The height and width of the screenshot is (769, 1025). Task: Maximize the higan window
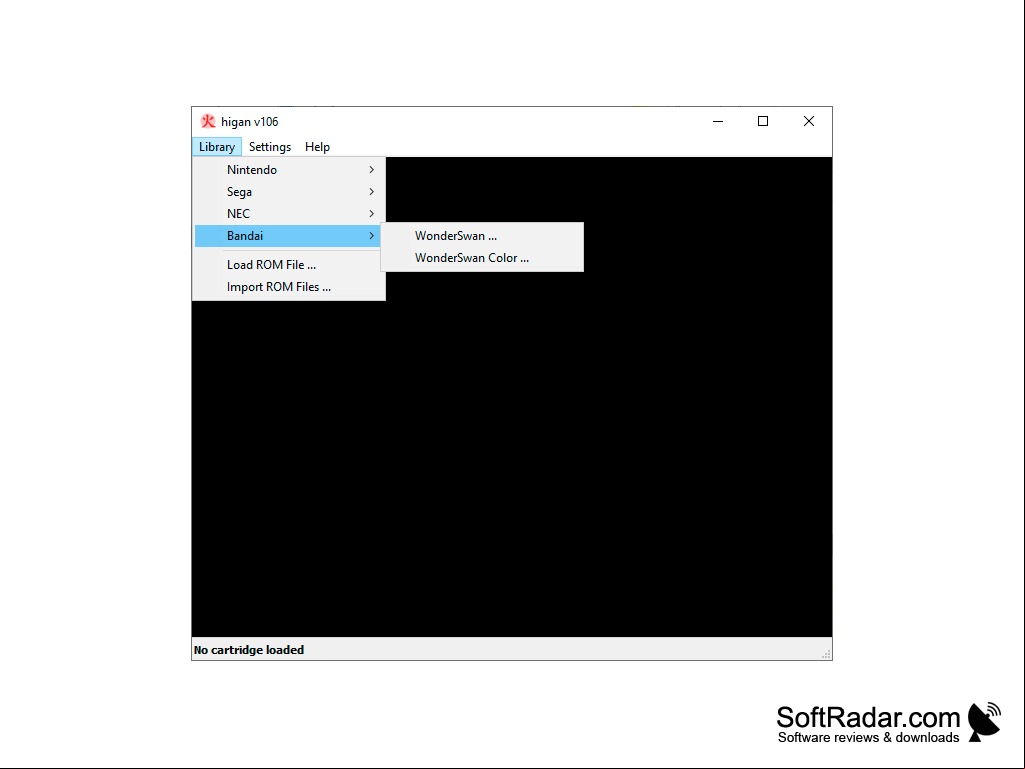pyautogui.click(x=763, y=122)
